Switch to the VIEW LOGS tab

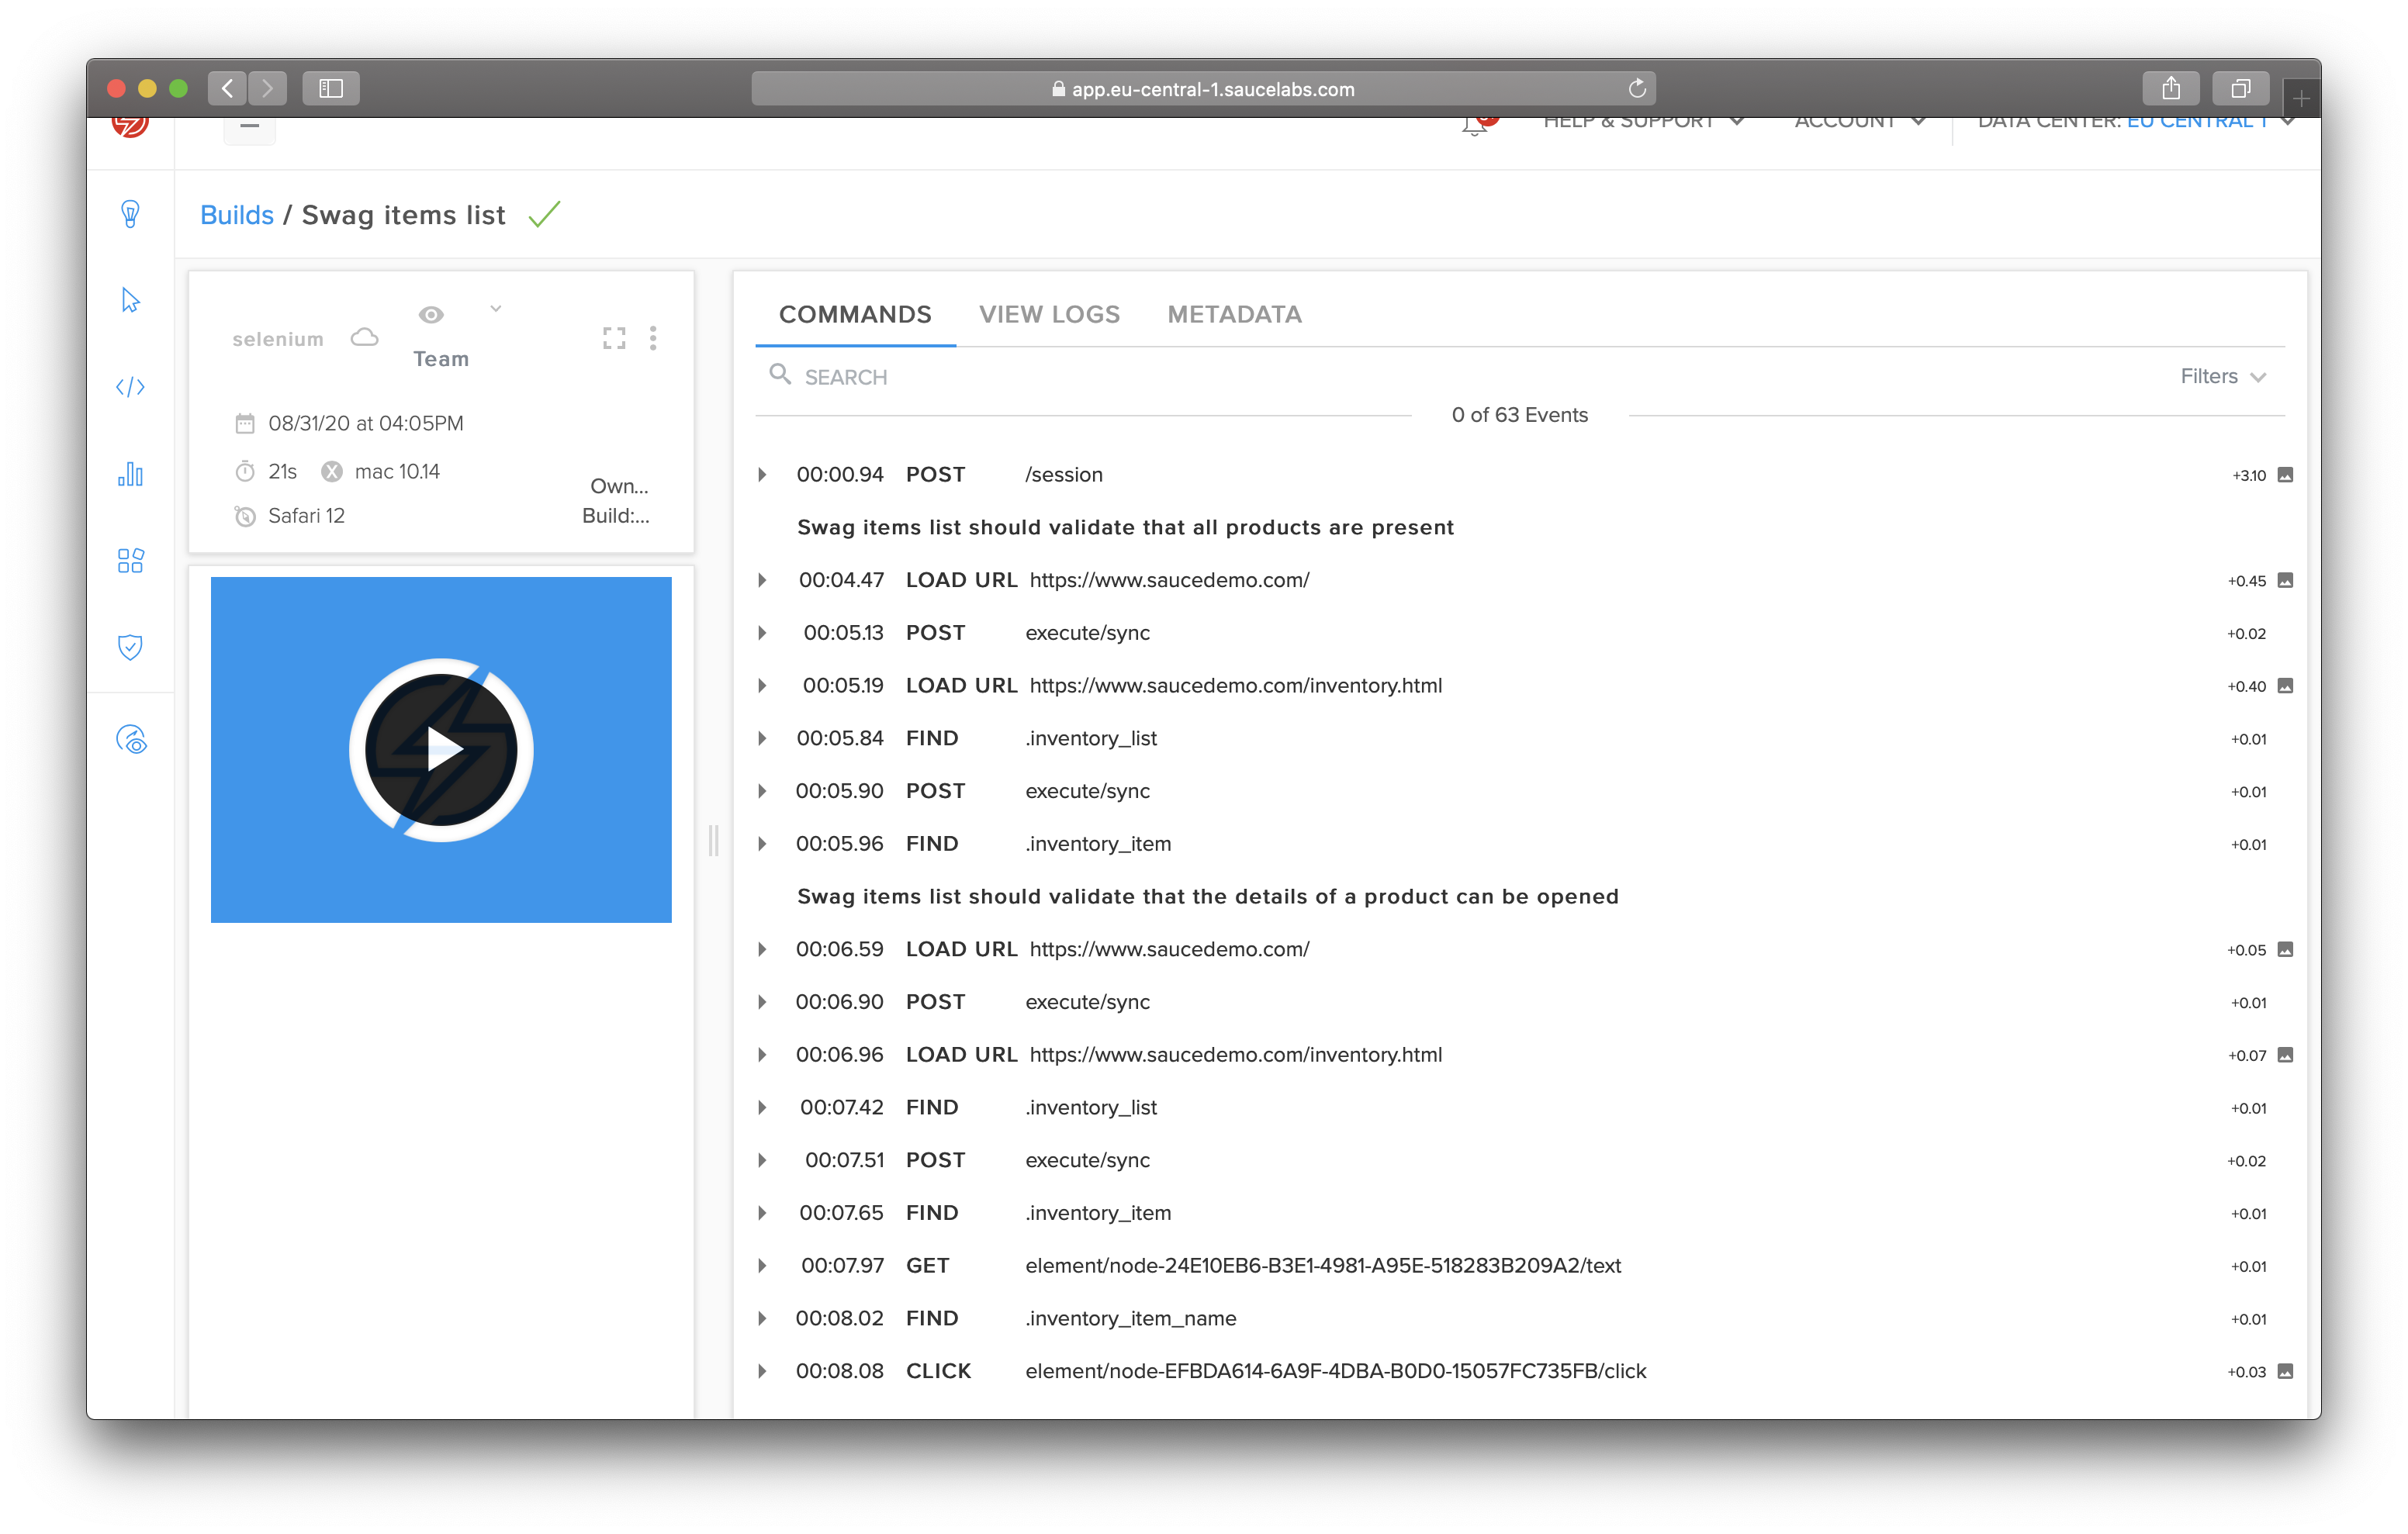click(1049, 315)
